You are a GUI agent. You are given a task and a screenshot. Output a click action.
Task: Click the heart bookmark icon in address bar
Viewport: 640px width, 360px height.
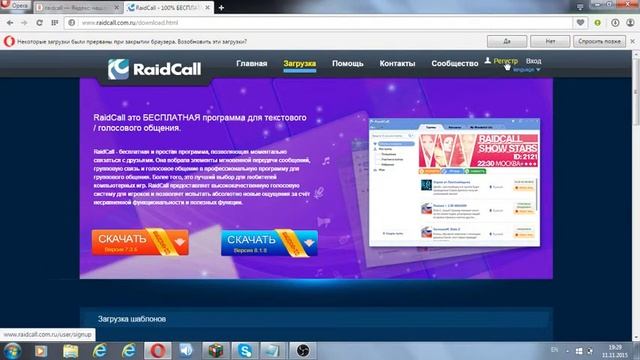click(580, 23)
